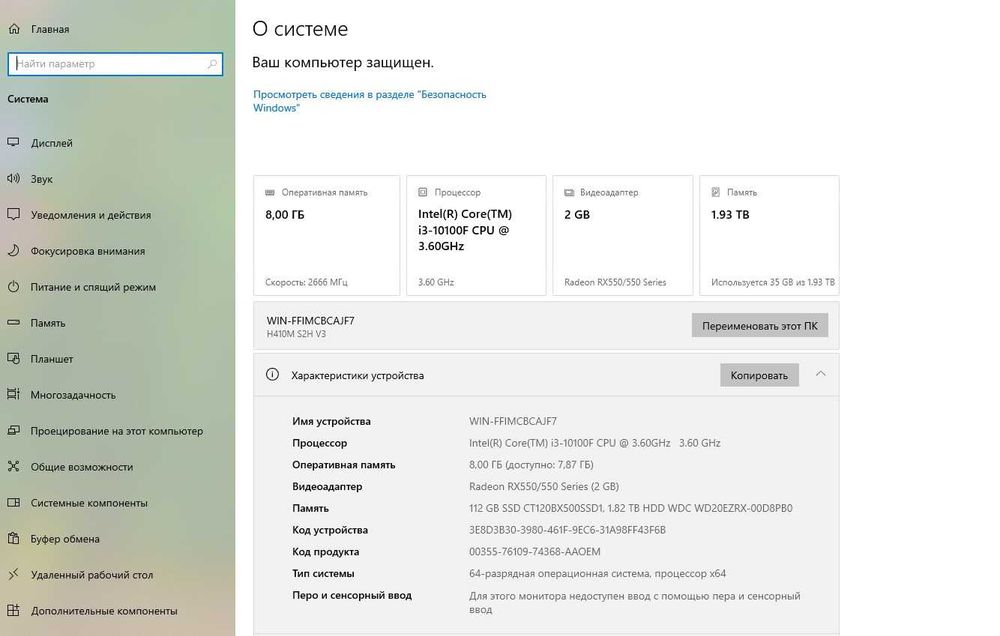Click the Оперативная память 8,00 ГБ card
This screenshot has width=1000, height=636.
pos(327,235)
